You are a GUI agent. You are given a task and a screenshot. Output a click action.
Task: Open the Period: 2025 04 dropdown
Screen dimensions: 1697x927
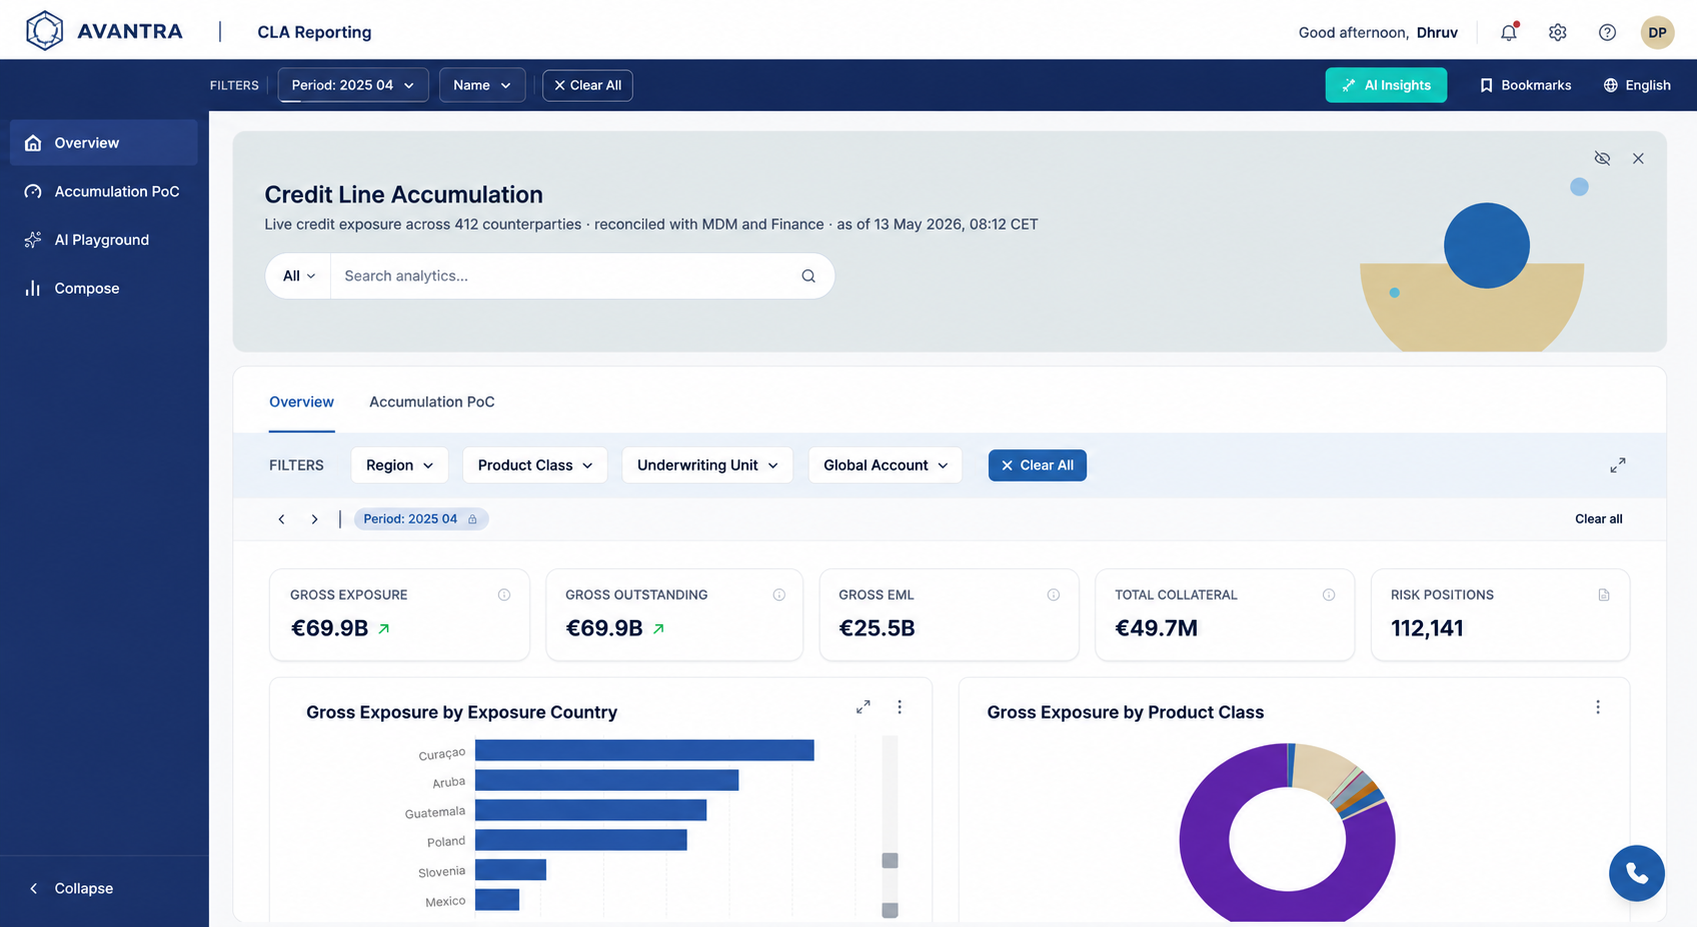(353, 85)
